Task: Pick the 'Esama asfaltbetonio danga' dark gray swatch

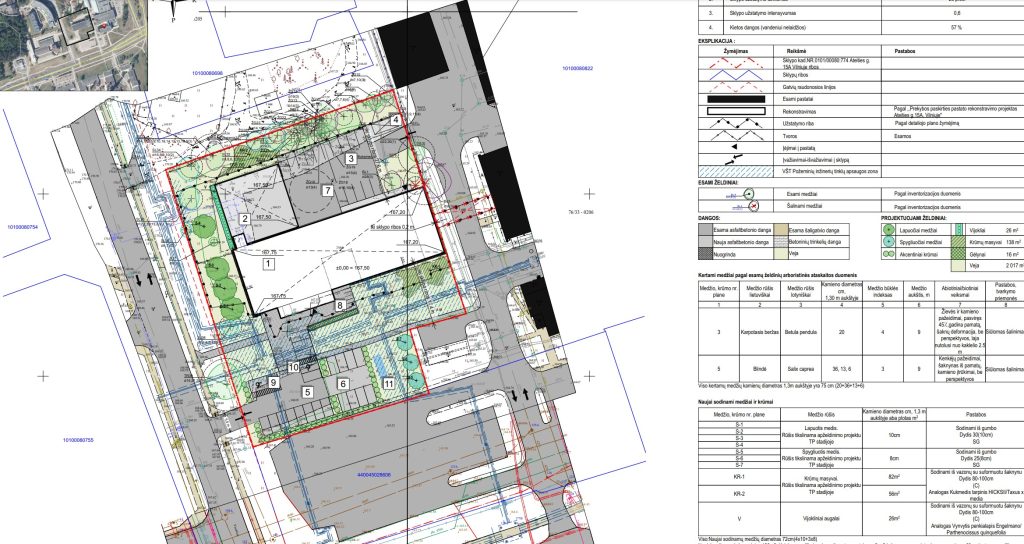Action: point(705,230)
